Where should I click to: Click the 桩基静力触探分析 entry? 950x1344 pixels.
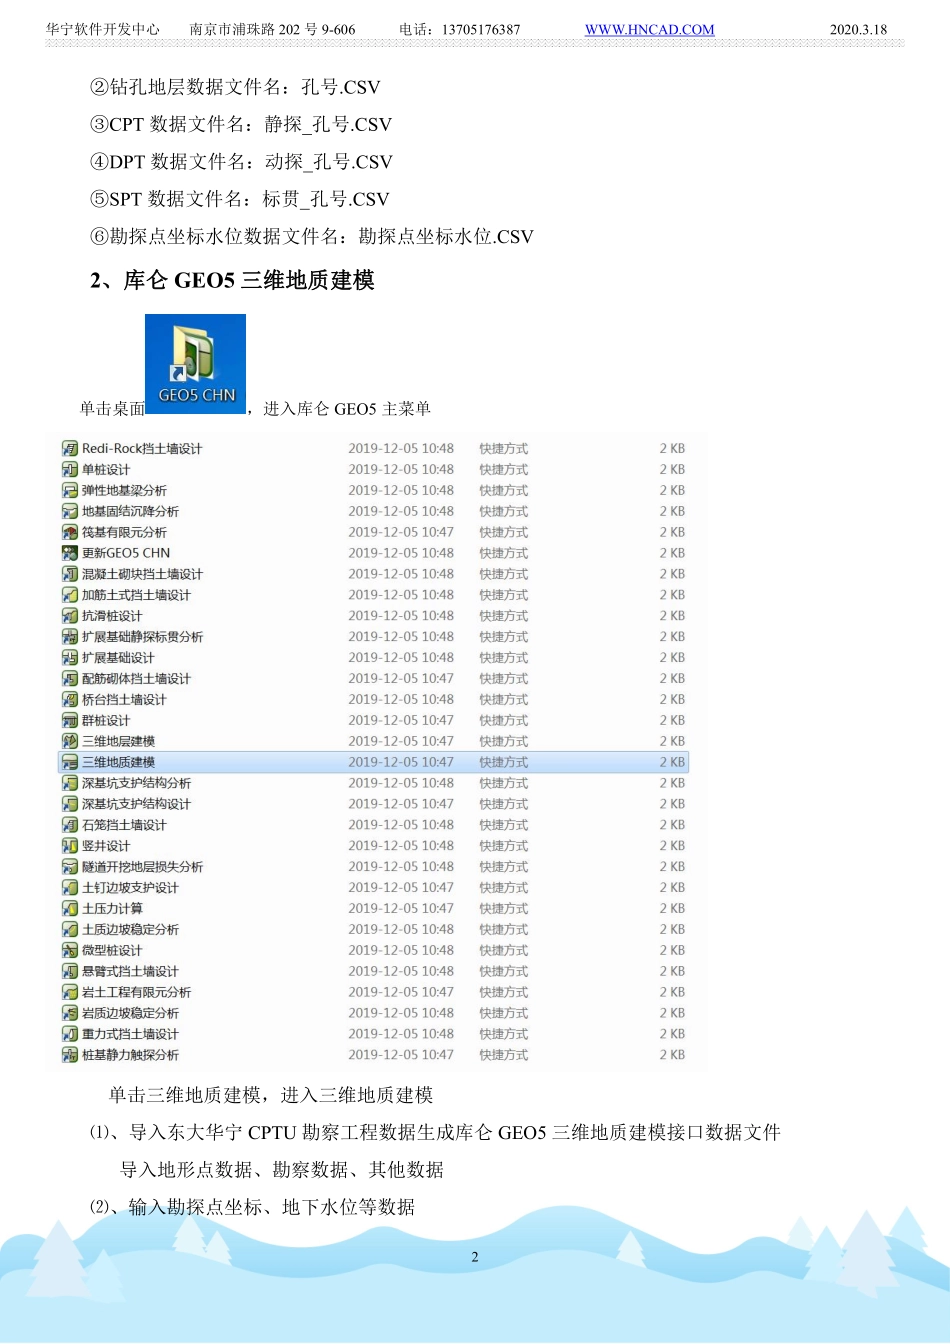pos(130,1055)
